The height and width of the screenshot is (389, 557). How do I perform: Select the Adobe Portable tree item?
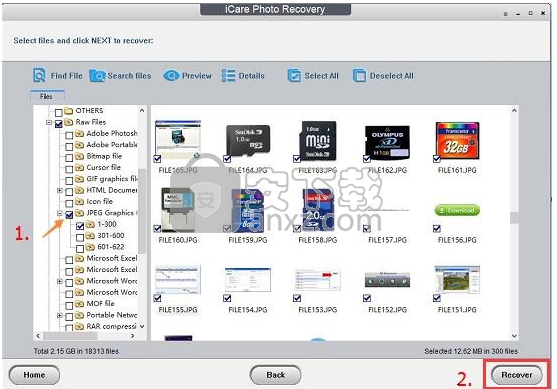coord(112,145)
